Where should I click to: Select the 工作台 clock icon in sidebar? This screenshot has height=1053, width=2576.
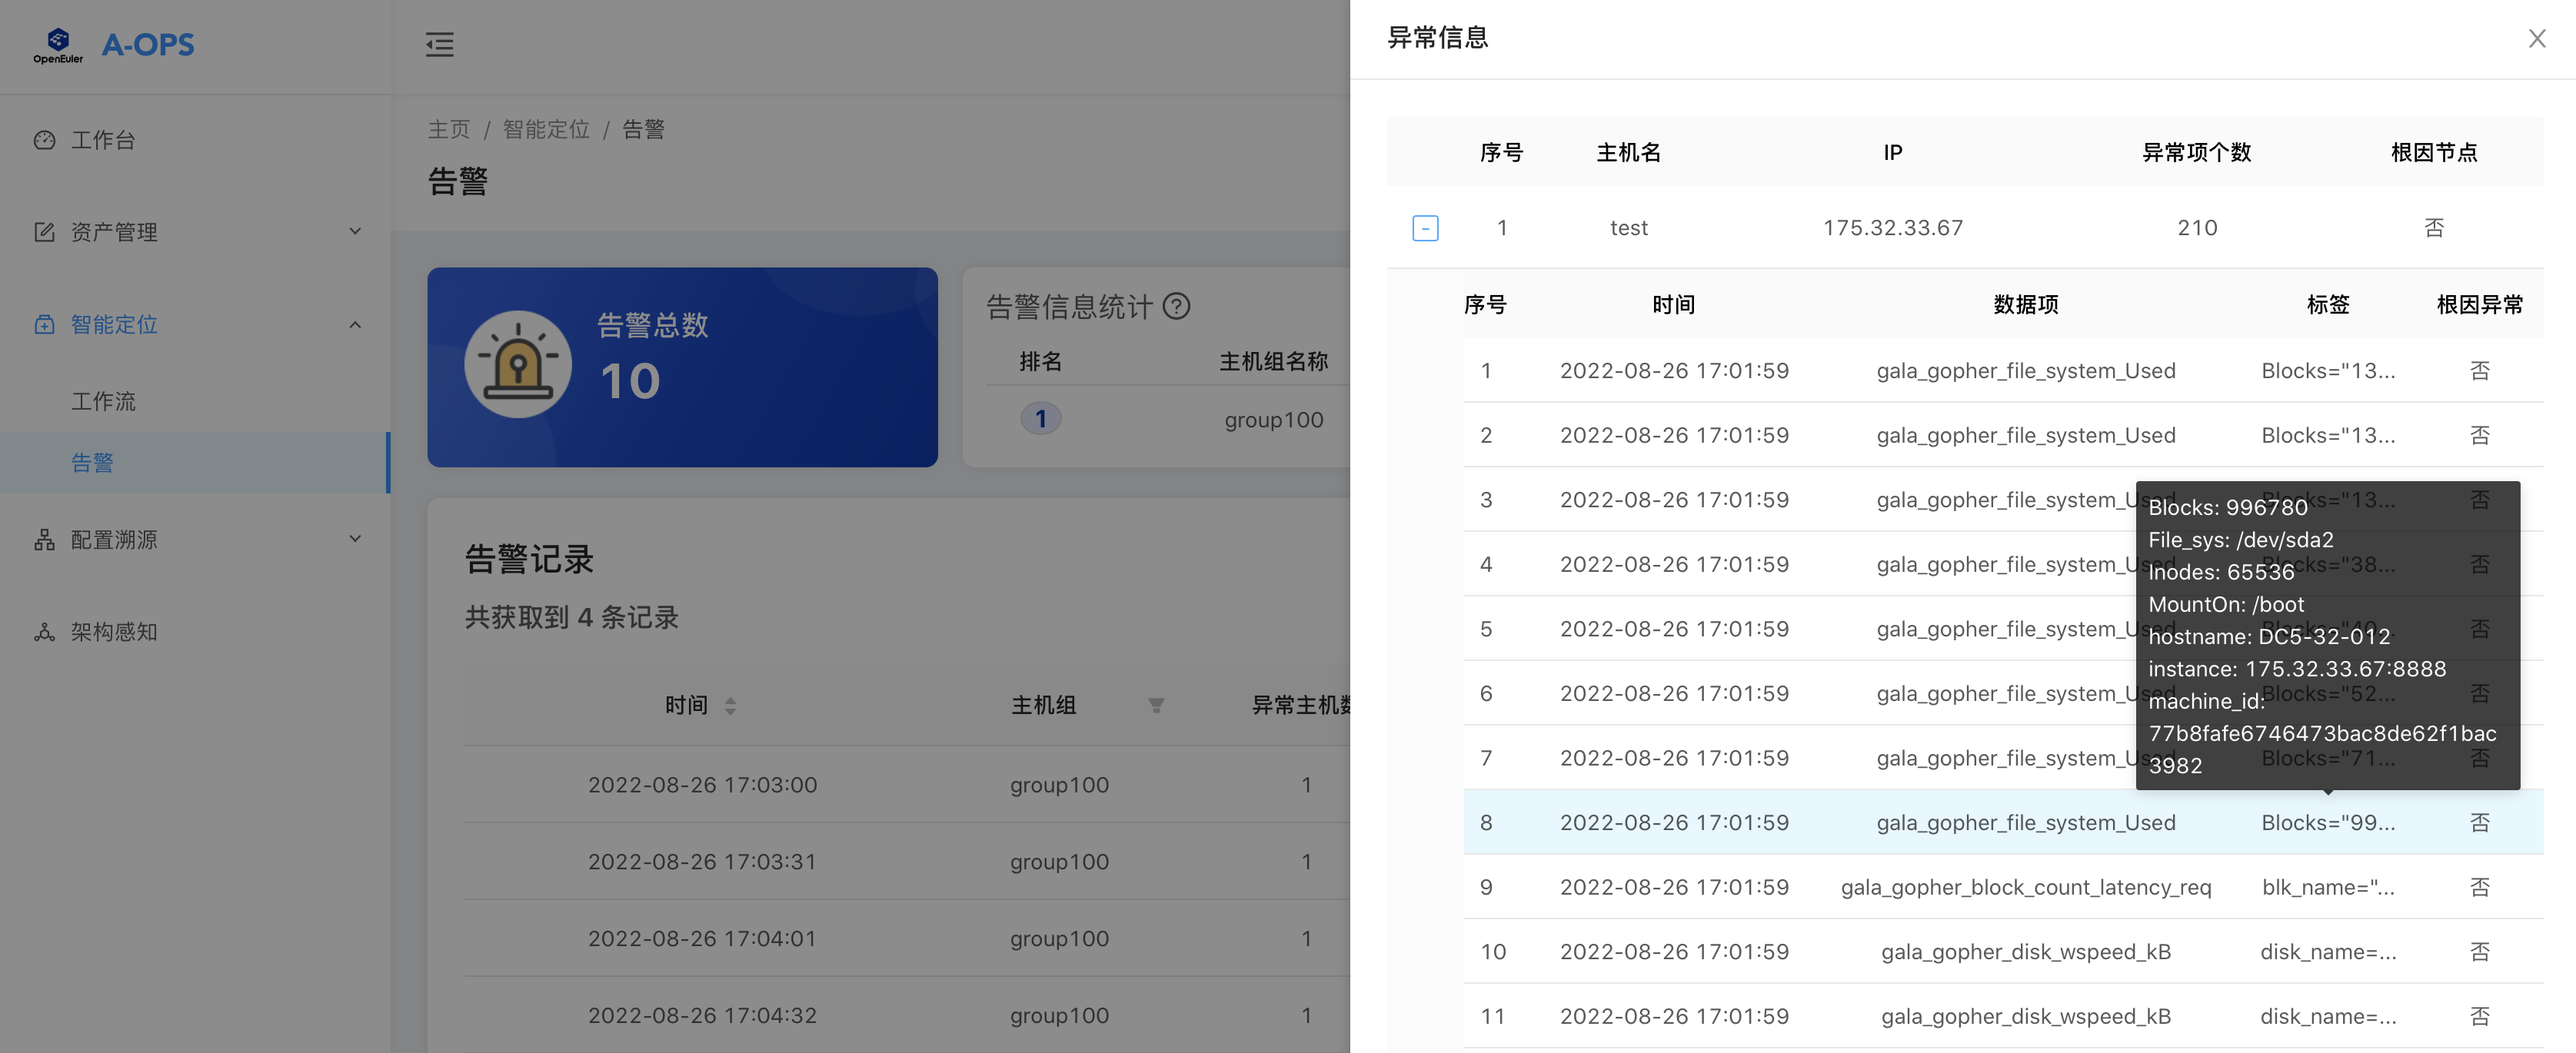click(x=44, y=140)
